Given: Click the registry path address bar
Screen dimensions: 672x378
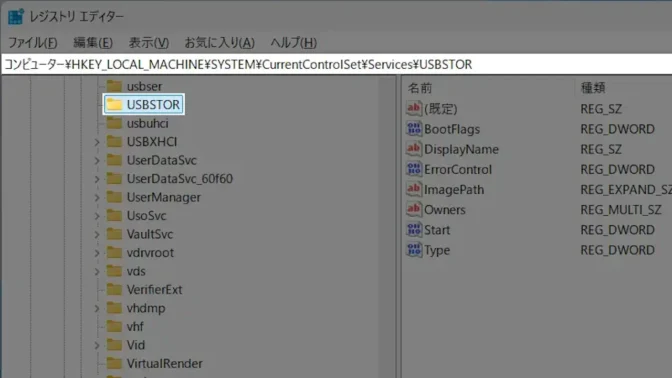Looking at the screenshot, I should (336, 64).
